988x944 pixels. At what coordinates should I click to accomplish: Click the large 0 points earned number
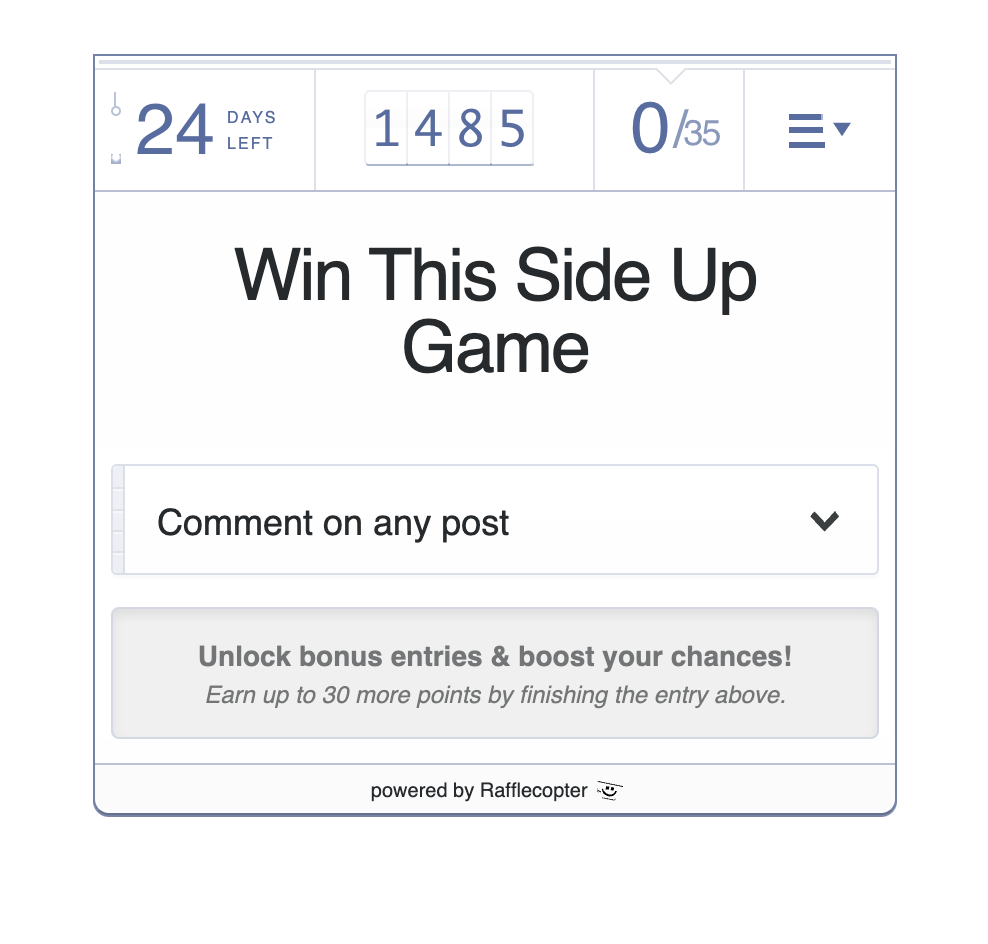pyautogui.click(x=650, y=128)
